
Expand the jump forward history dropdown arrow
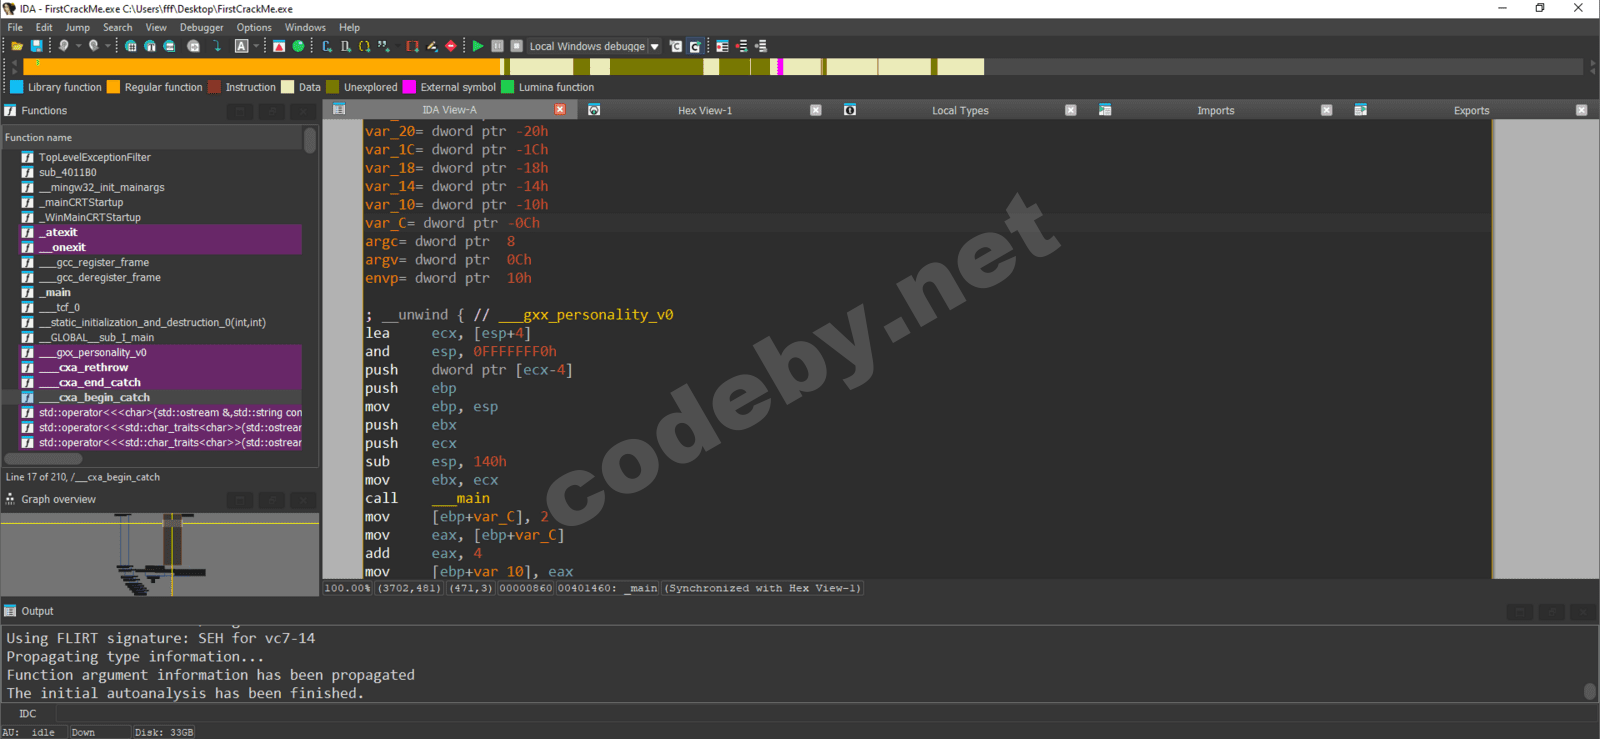(x=108, y=46)
